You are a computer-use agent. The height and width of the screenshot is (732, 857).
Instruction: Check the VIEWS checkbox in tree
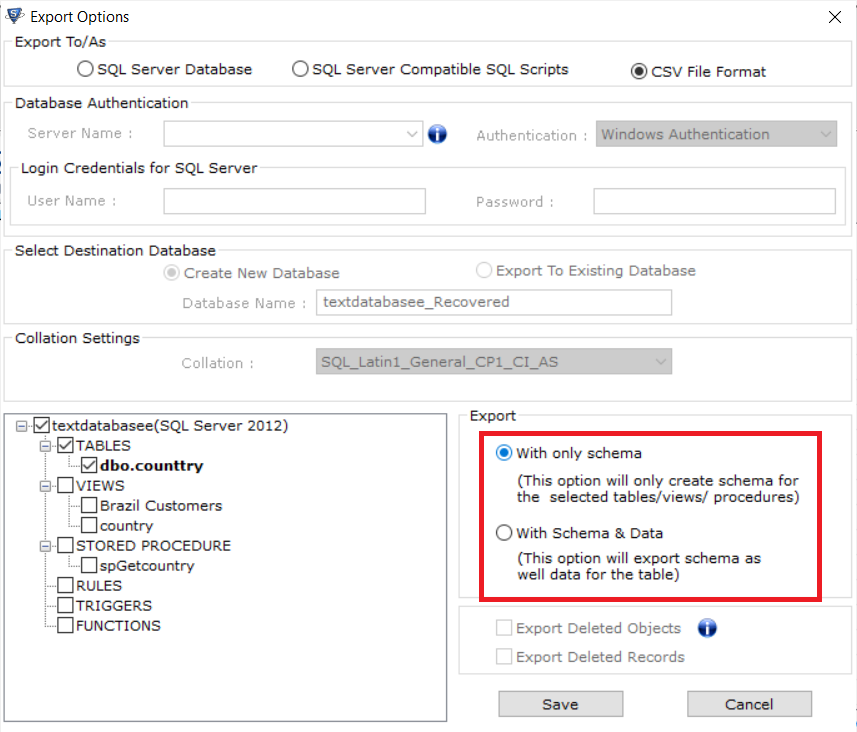65,485
